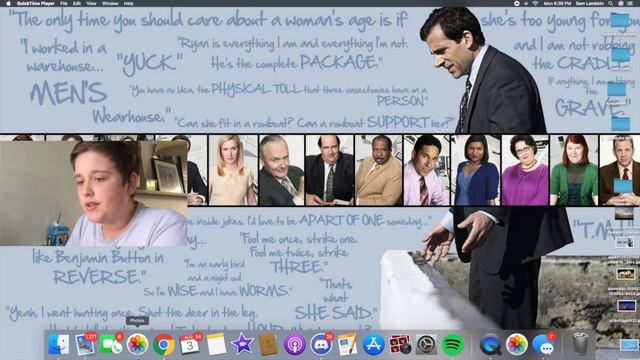Open Podcasts from the dock
The image size is (640, 360).
(x=295, y=345)
